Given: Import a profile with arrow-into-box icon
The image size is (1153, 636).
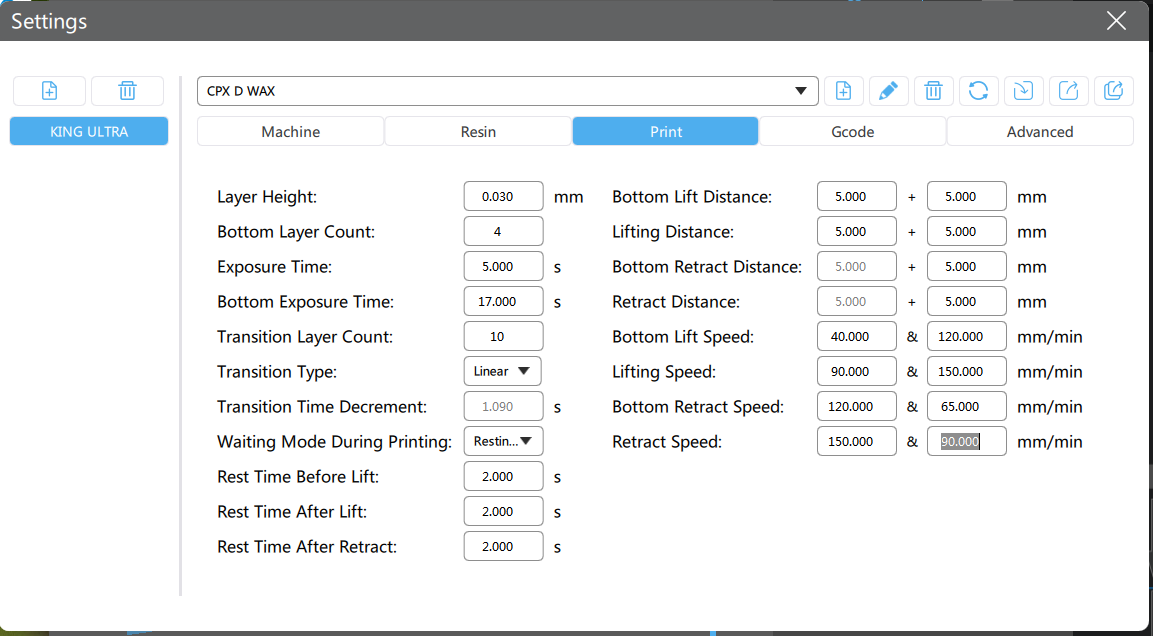Looking at the screenshot, I should 1023,91.
